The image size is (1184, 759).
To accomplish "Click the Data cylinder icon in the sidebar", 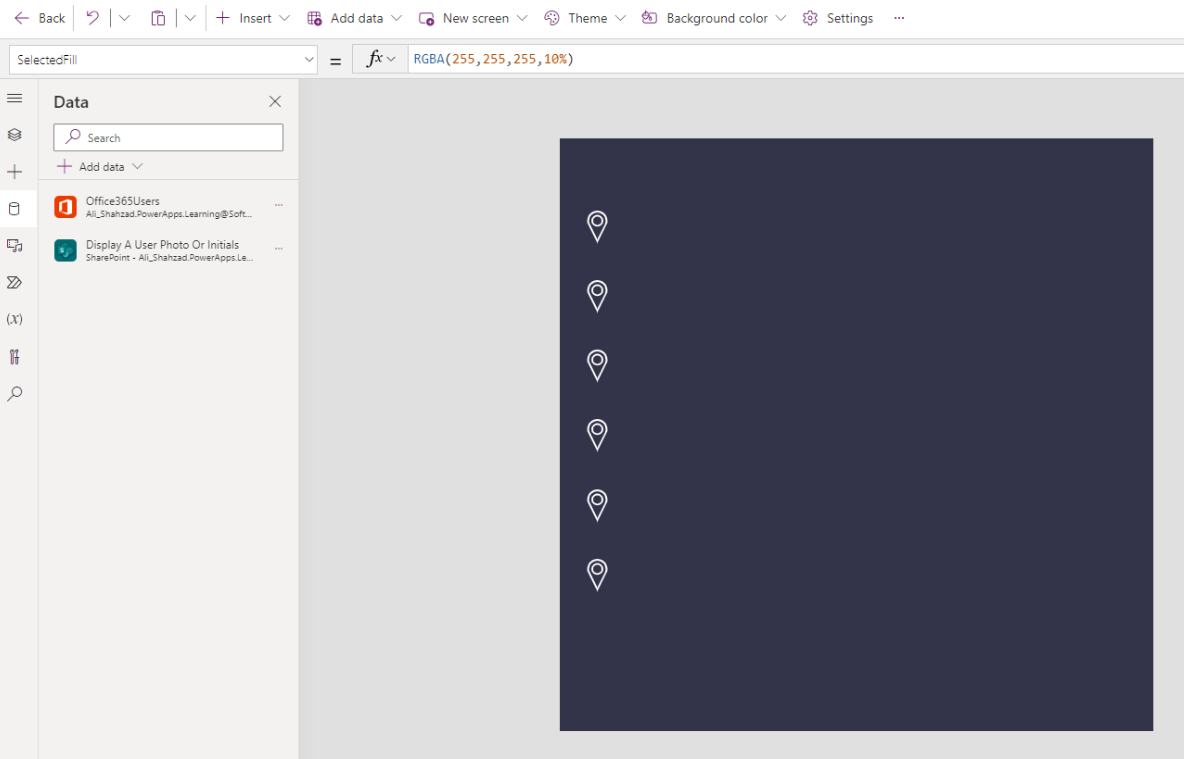I will [x=14, y=208].
